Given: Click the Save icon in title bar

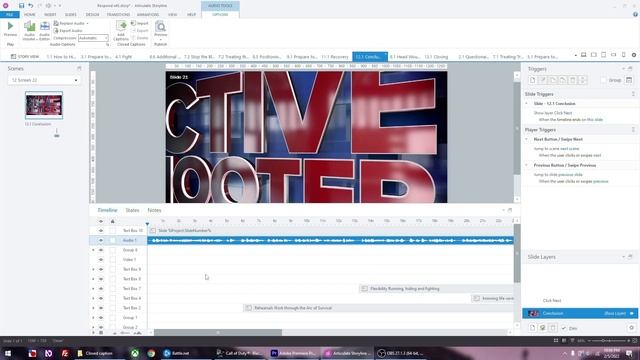Looking at the screenshot, I should point(21,6).
